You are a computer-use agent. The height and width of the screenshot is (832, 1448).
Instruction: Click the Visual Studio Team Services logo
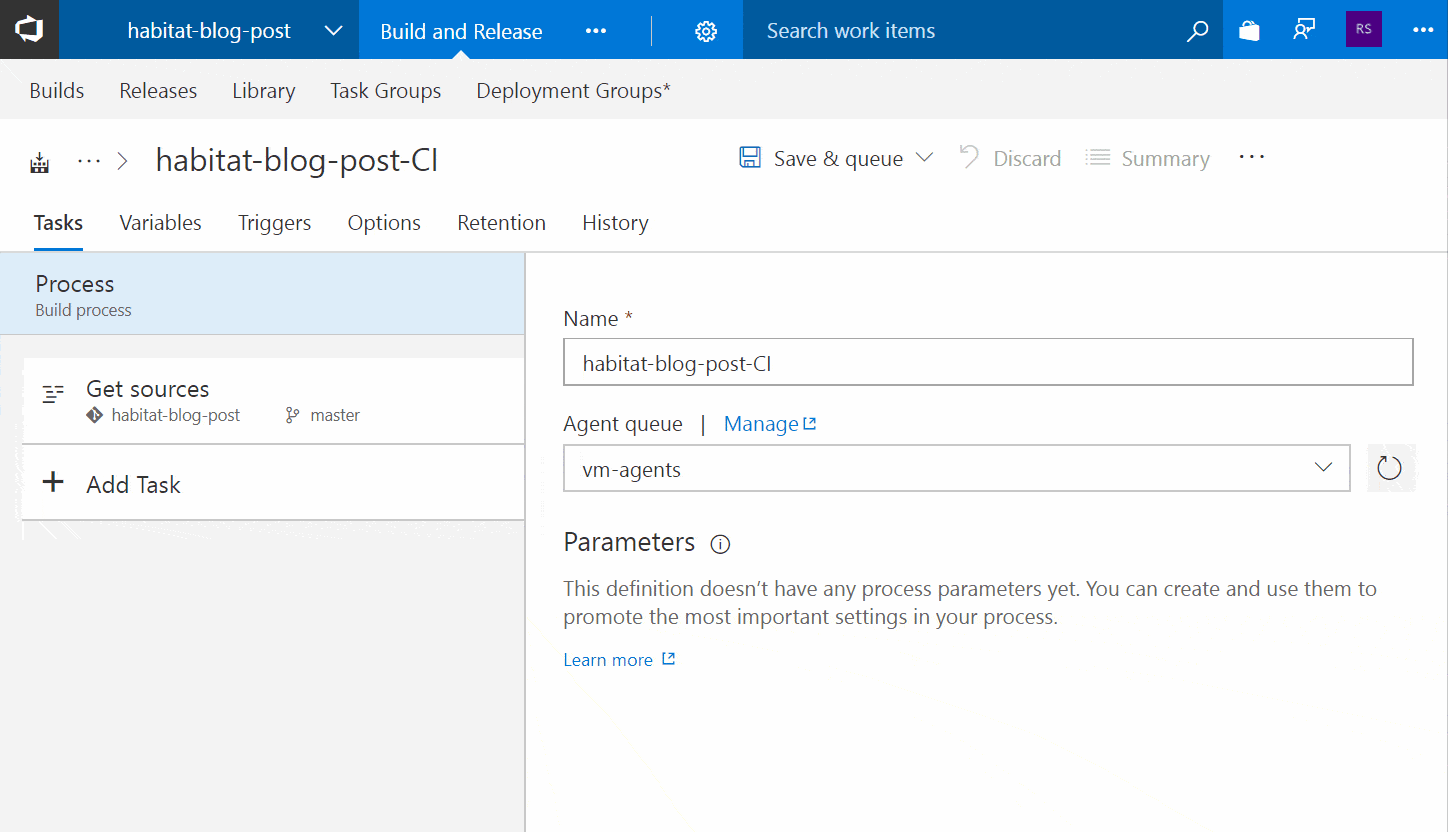pos(29,30)
